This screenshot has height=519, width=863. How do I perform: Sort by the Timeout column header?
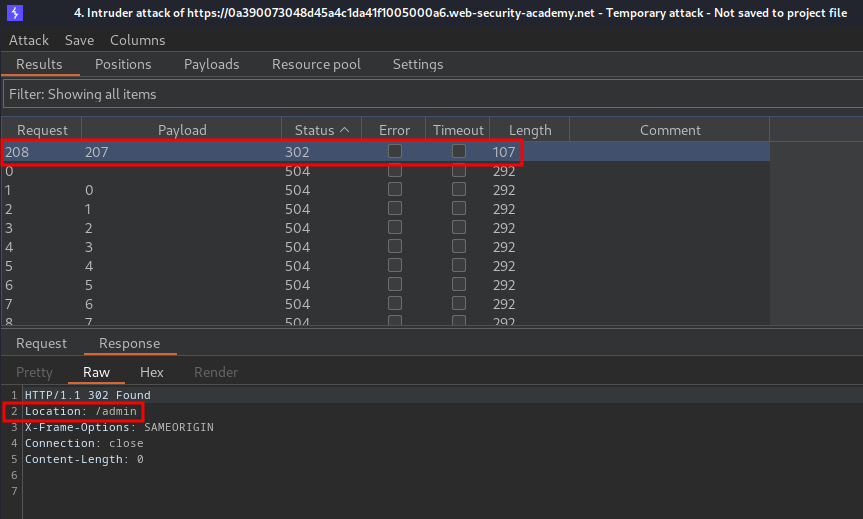pyautogui.click(x=458, y=130)
